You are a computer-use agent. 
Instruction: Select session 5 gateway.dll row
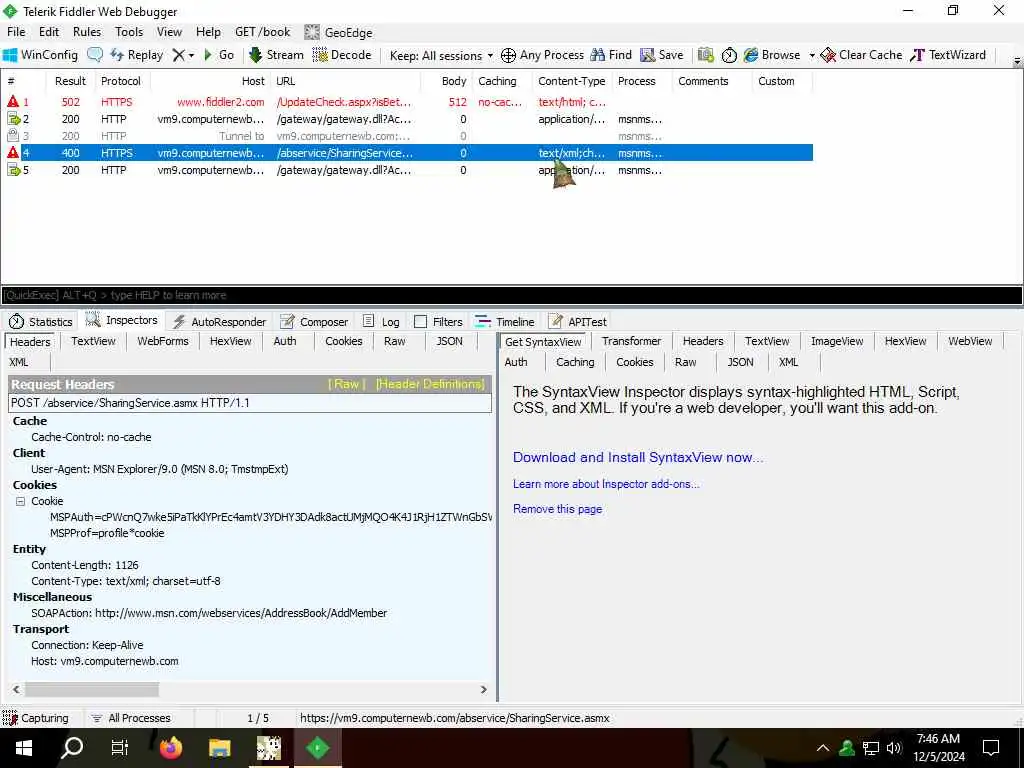point(406,170)
